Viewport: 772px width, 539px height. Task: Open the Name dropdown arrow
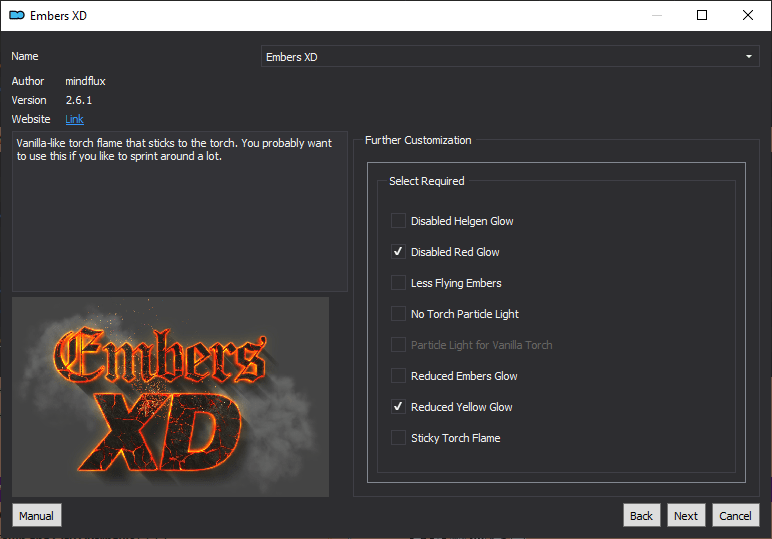[x=748, y=57]
